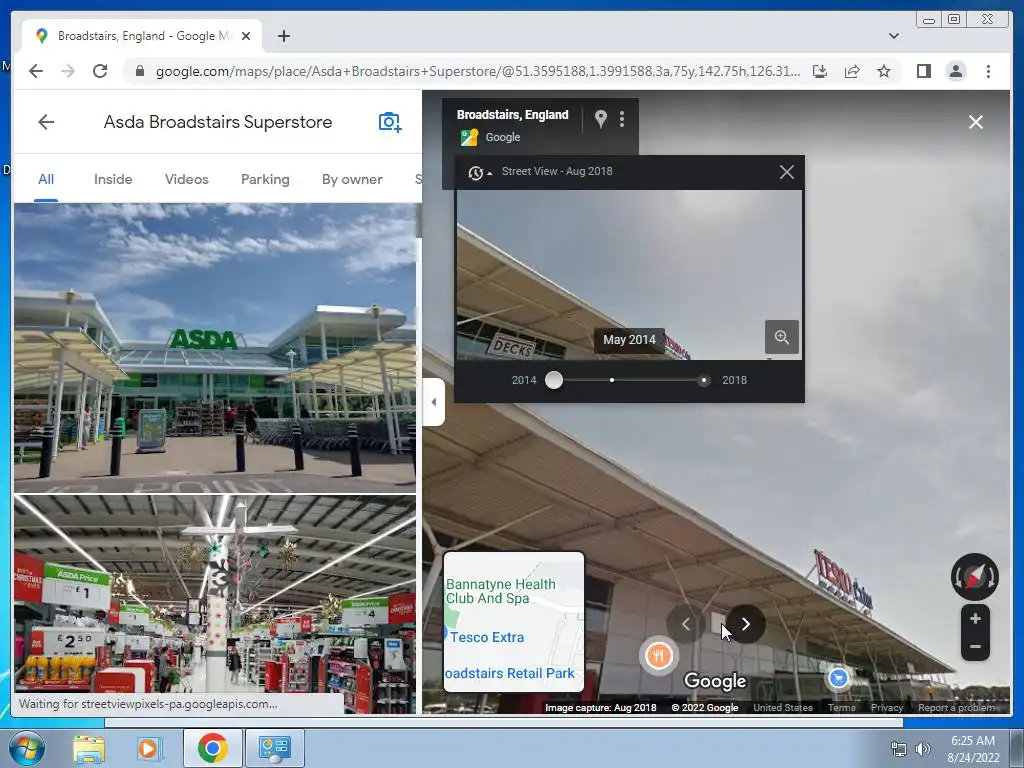1024x768 pixels.
Task: Click the share page icon
Action: (852, 71)
